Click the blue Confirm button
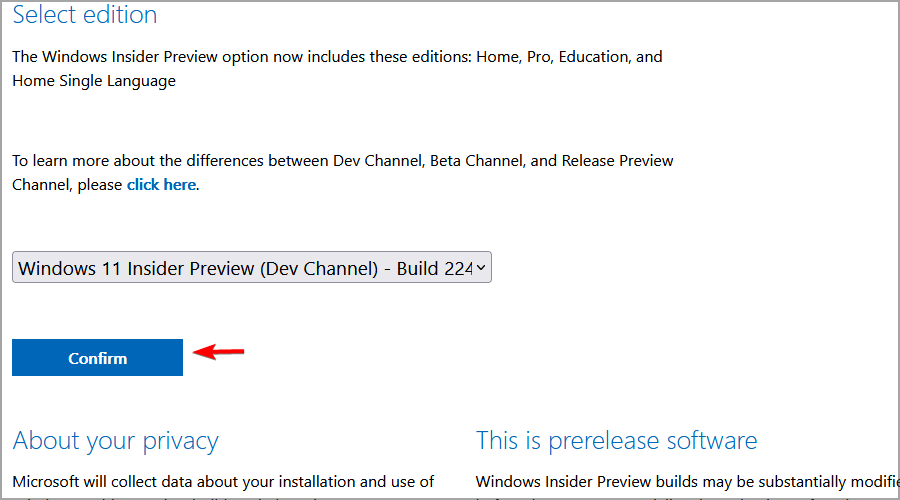The image size is (900, 500). (x=97, y=358)
